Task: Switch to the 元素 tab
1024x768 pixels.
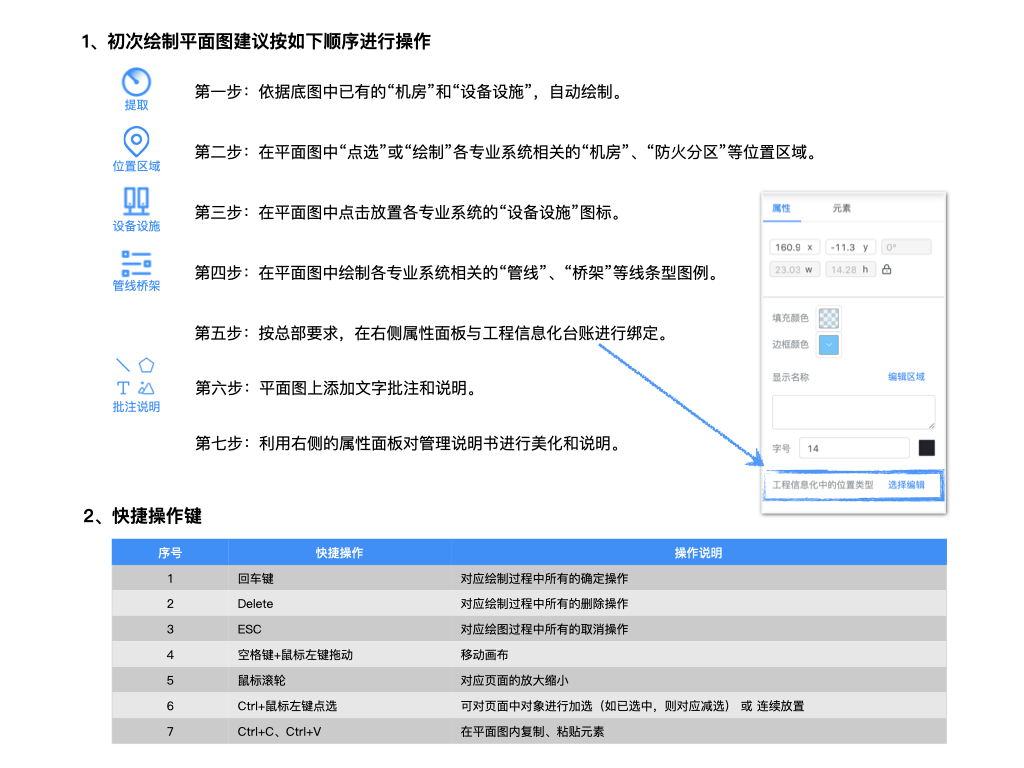Action: point(842,209)
